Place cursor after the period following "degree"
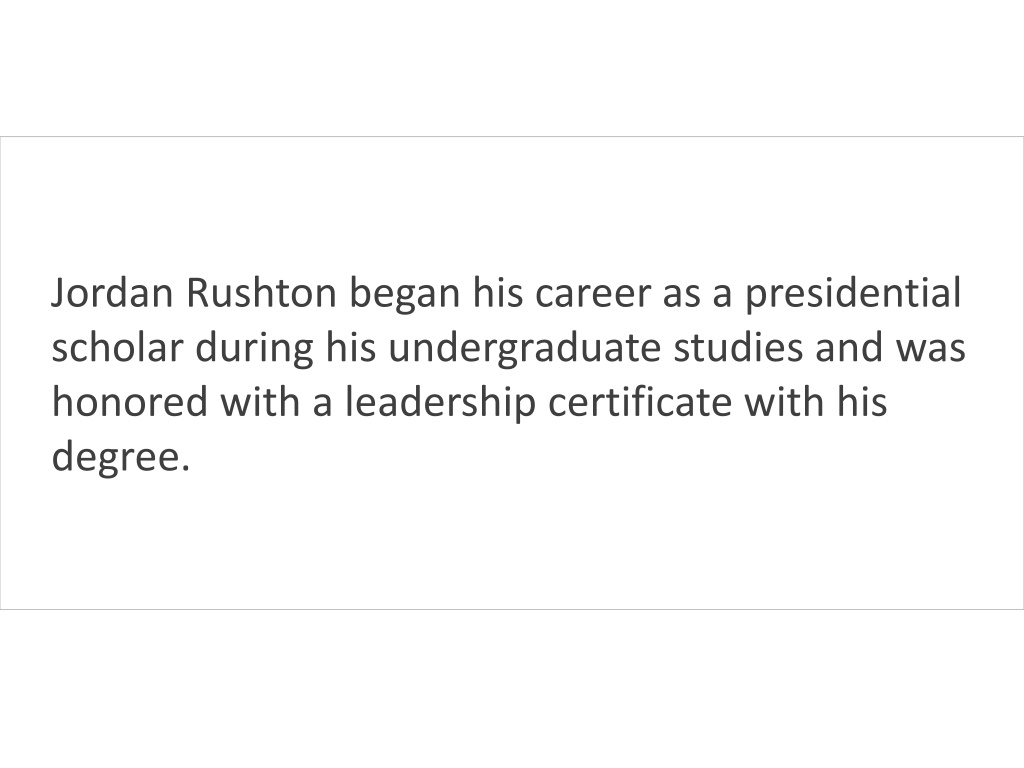Viewport: 1024px width, 768px height. pos(191,457)
